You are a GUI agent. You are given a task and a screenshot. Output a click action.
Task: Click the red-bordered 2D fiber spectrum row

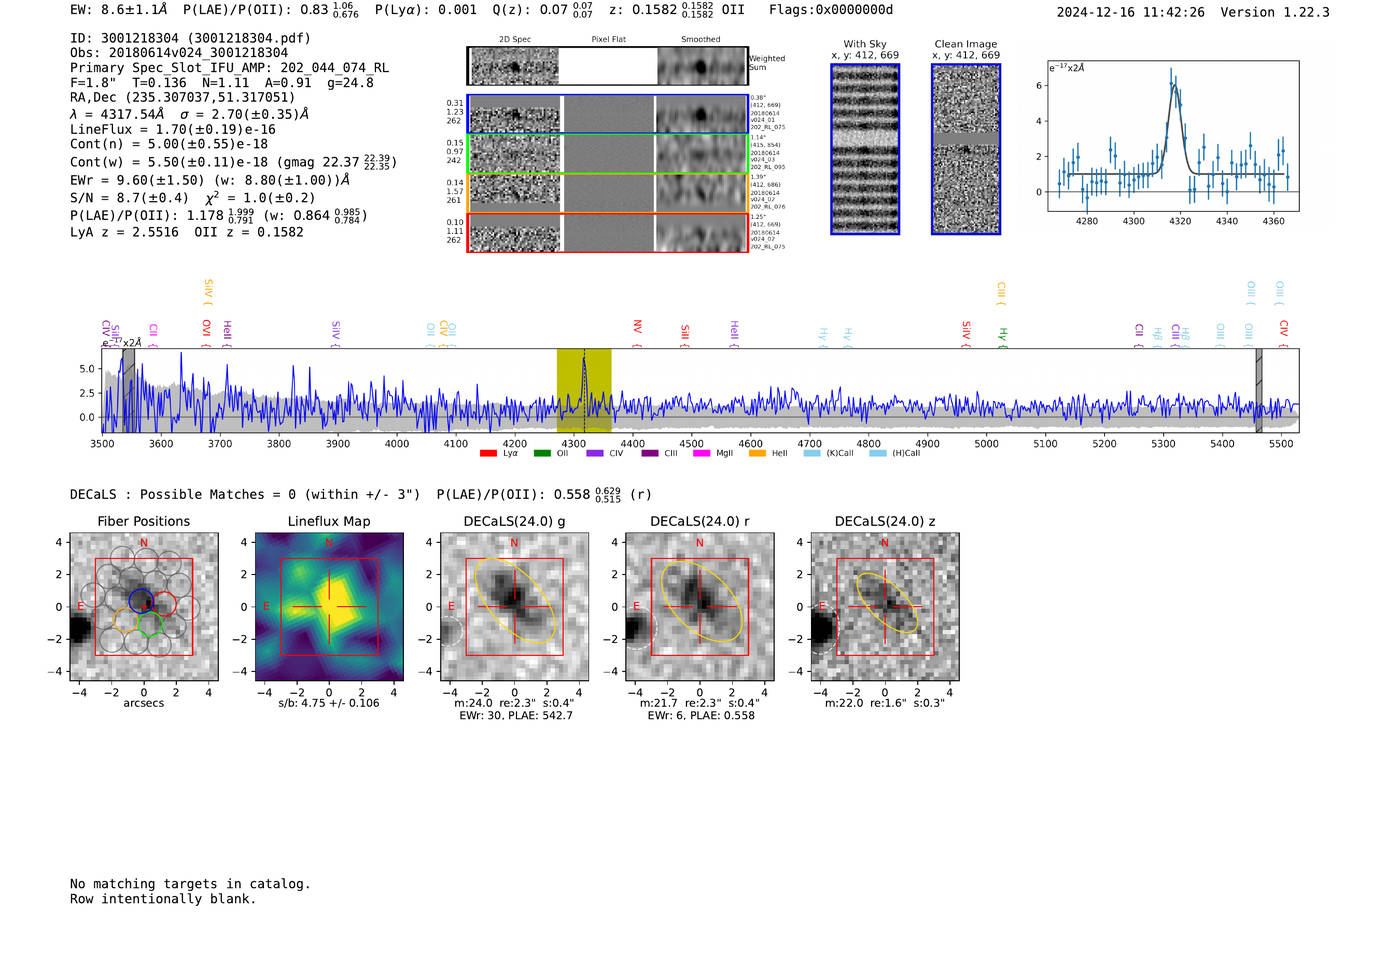[x=608, y=232]
